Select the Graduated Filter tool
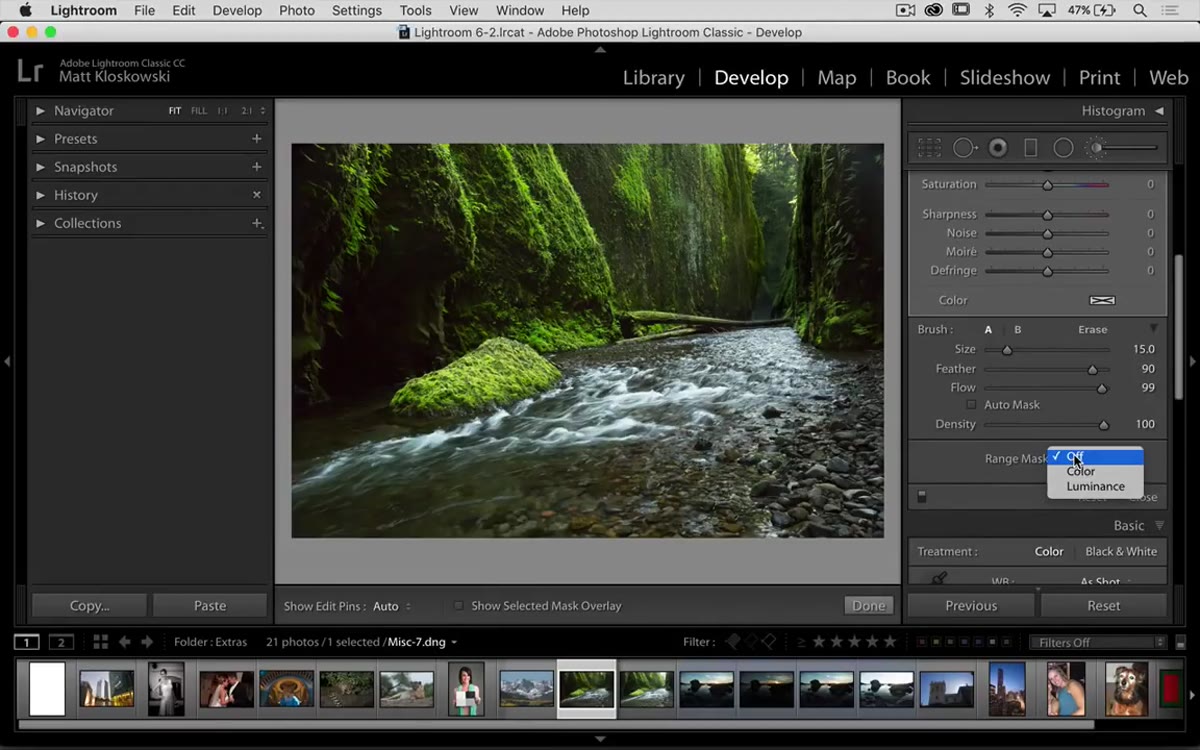The image size is (1200, 750). 1030,148
